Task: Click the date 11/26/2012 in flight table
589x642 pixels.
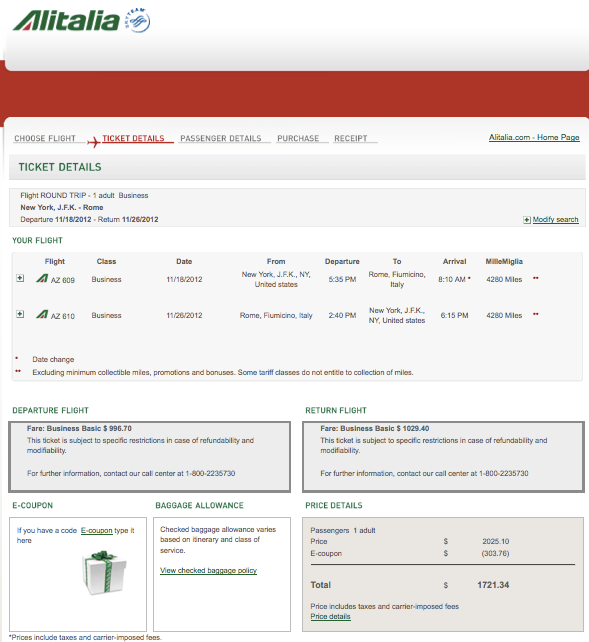Action: click(x=184, y=315)
